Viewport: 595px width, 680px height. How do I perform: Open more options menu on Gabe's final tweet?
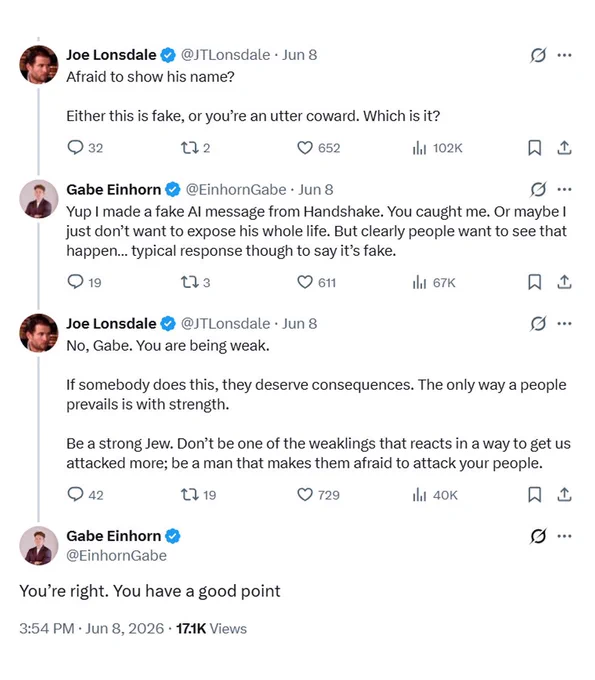click(564, 536)
